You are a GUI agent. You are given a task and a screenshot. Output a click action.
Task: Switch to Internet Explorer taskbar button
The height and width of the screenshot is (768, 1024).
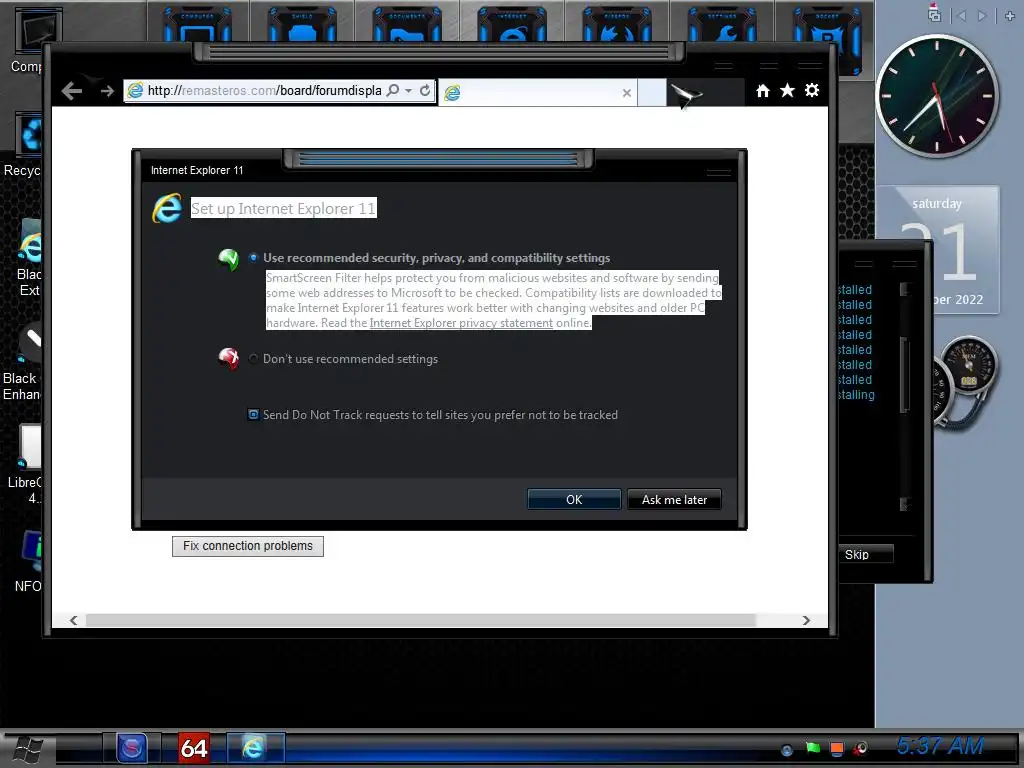[x=254, y=748]
